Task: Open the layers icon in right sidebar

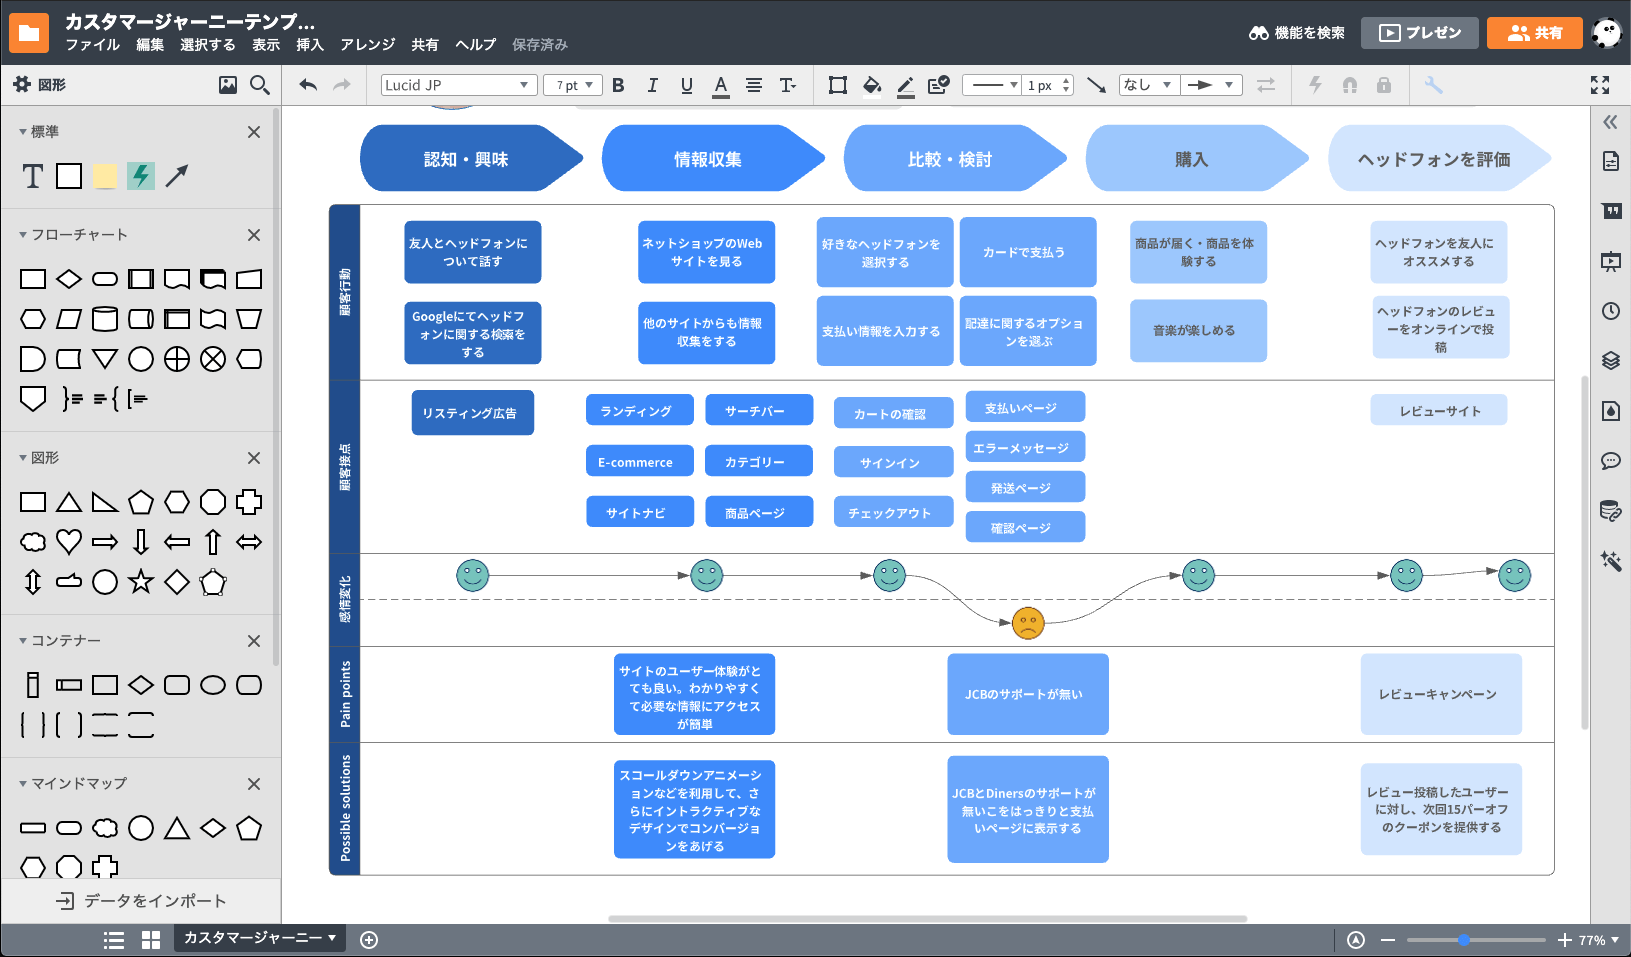Action: tap(1610, 361)
